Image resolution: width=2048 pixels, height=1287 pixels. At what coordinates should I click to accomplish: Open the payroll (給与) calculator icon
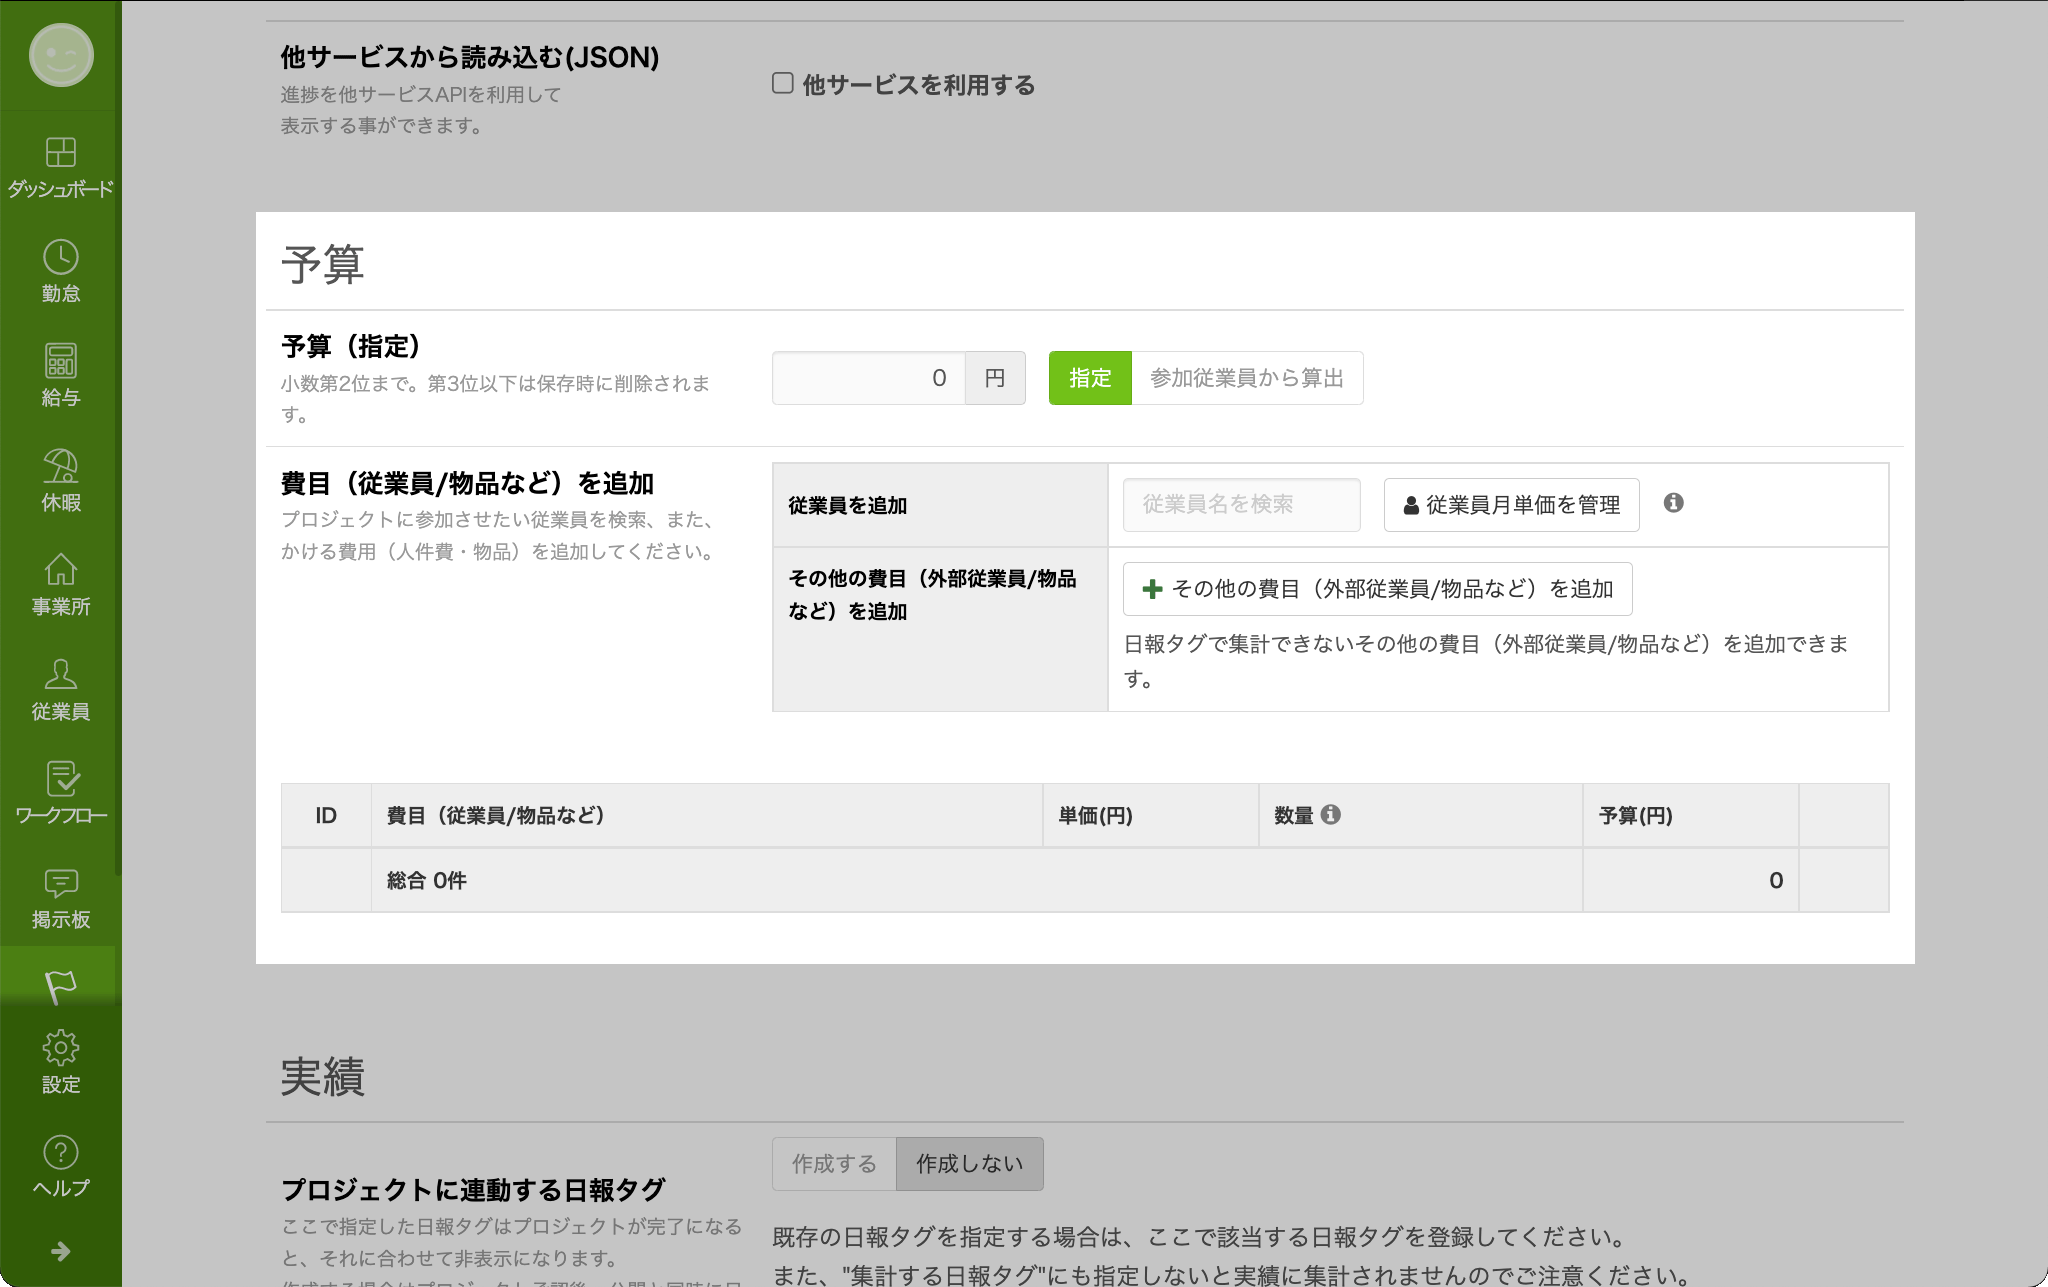tap(60, 374)
